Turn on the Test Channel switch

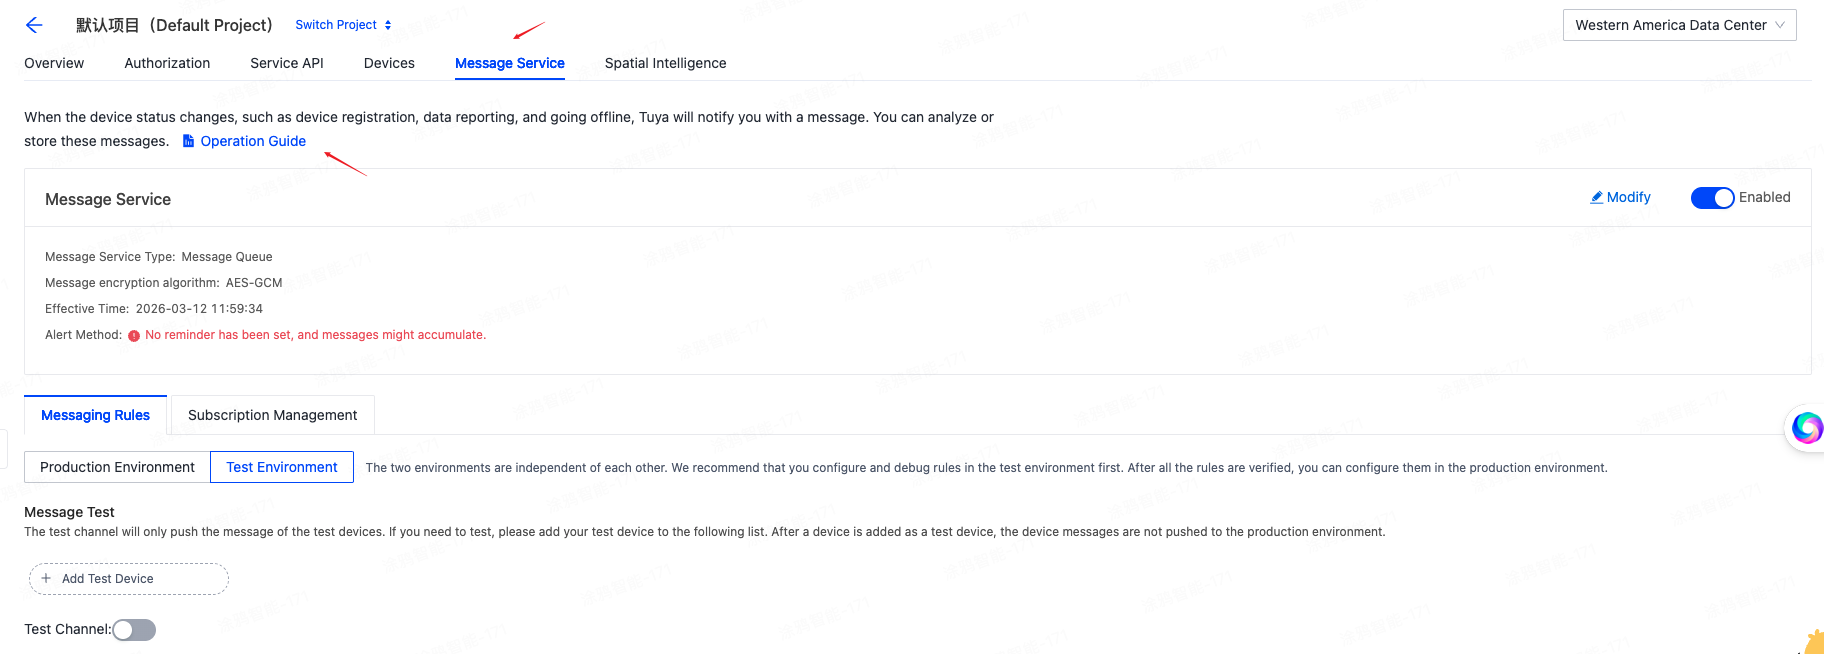[x=134, y=629]
